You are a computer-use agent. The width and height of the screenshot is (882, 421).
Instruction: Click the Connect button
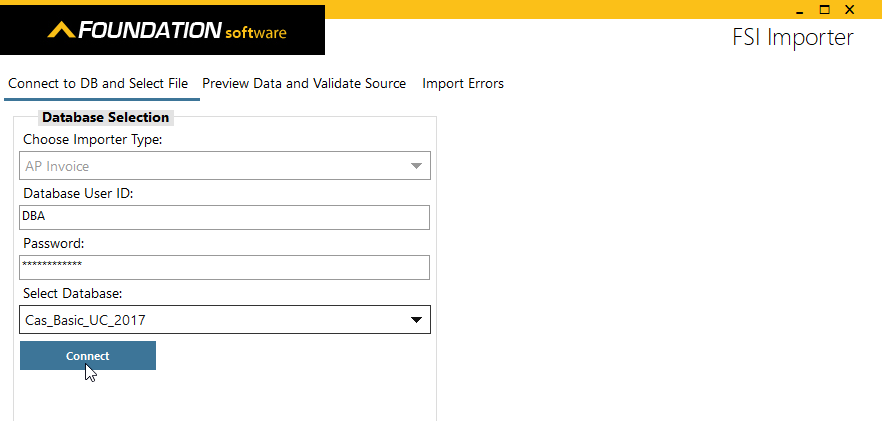tap(88, 356)
